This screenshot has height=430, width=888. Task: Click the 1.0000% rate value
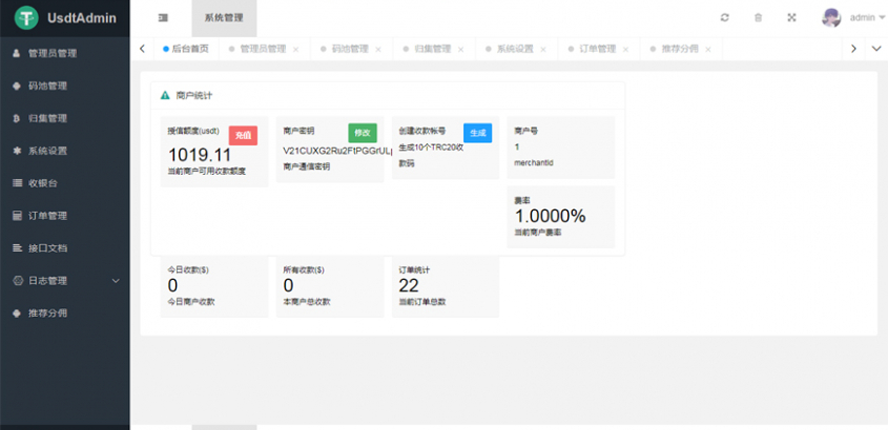point(550,216)
